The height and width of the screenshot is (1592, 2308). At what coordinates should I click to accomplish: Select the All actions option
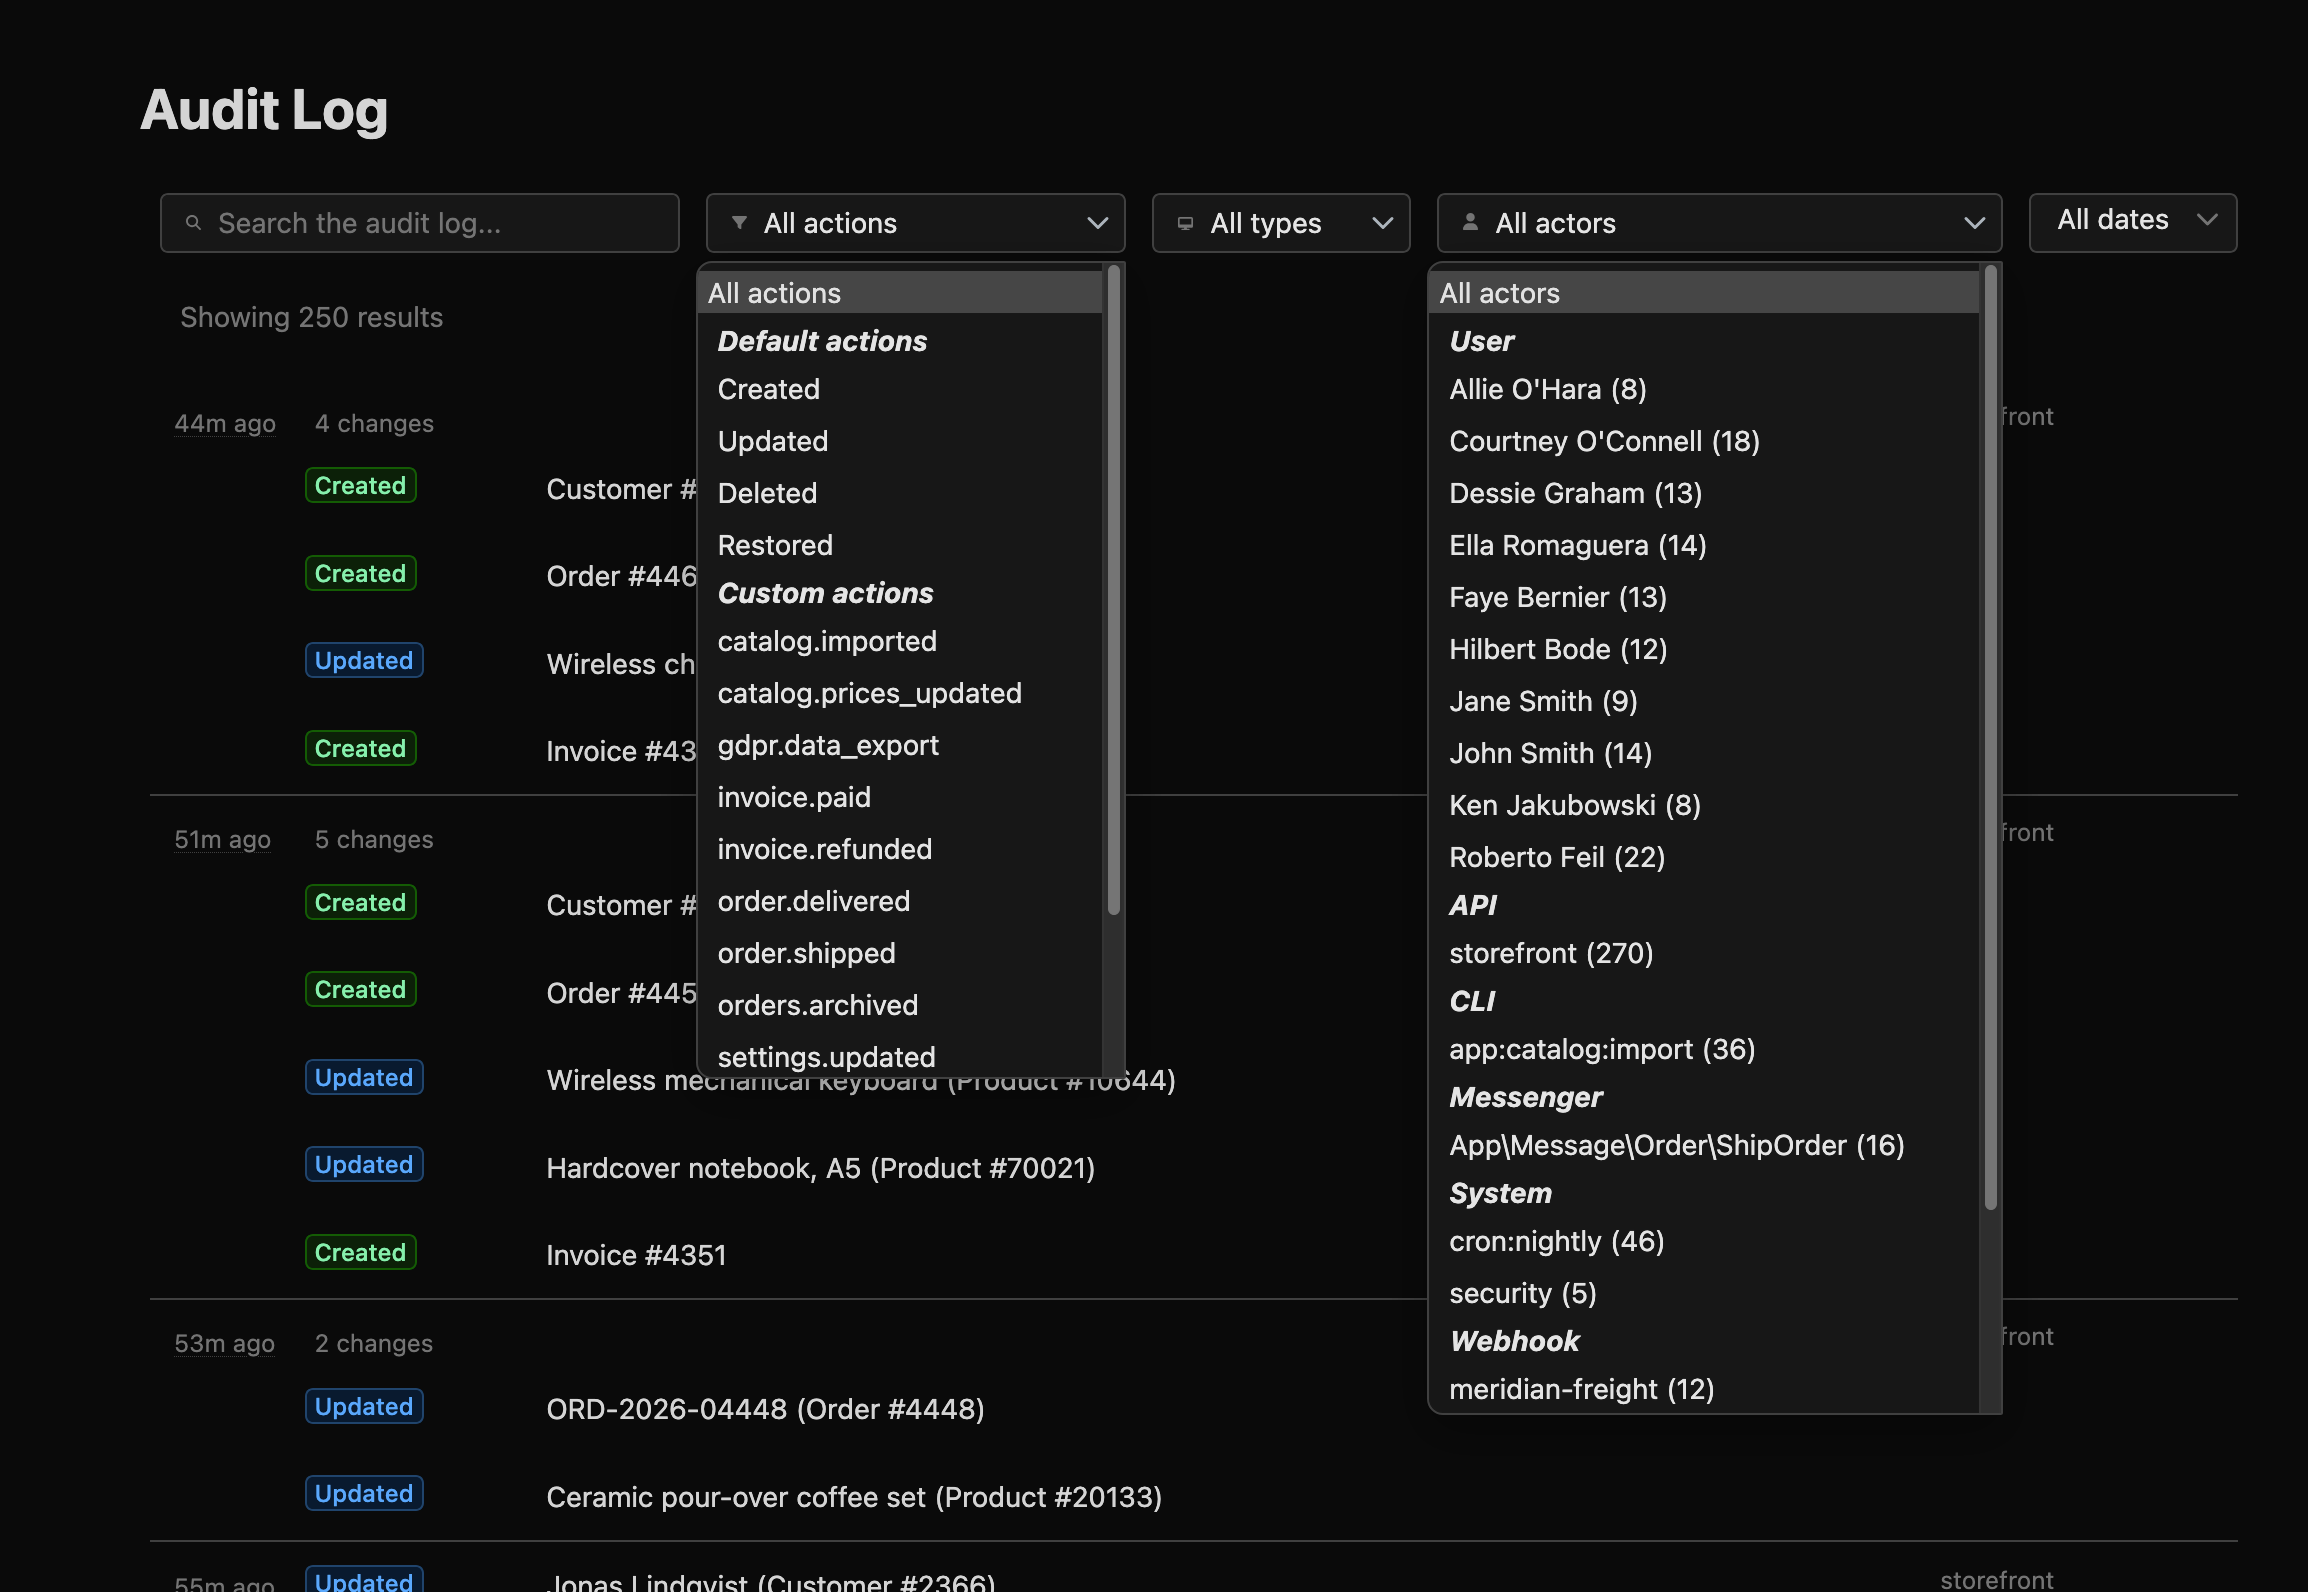point(900,293)
